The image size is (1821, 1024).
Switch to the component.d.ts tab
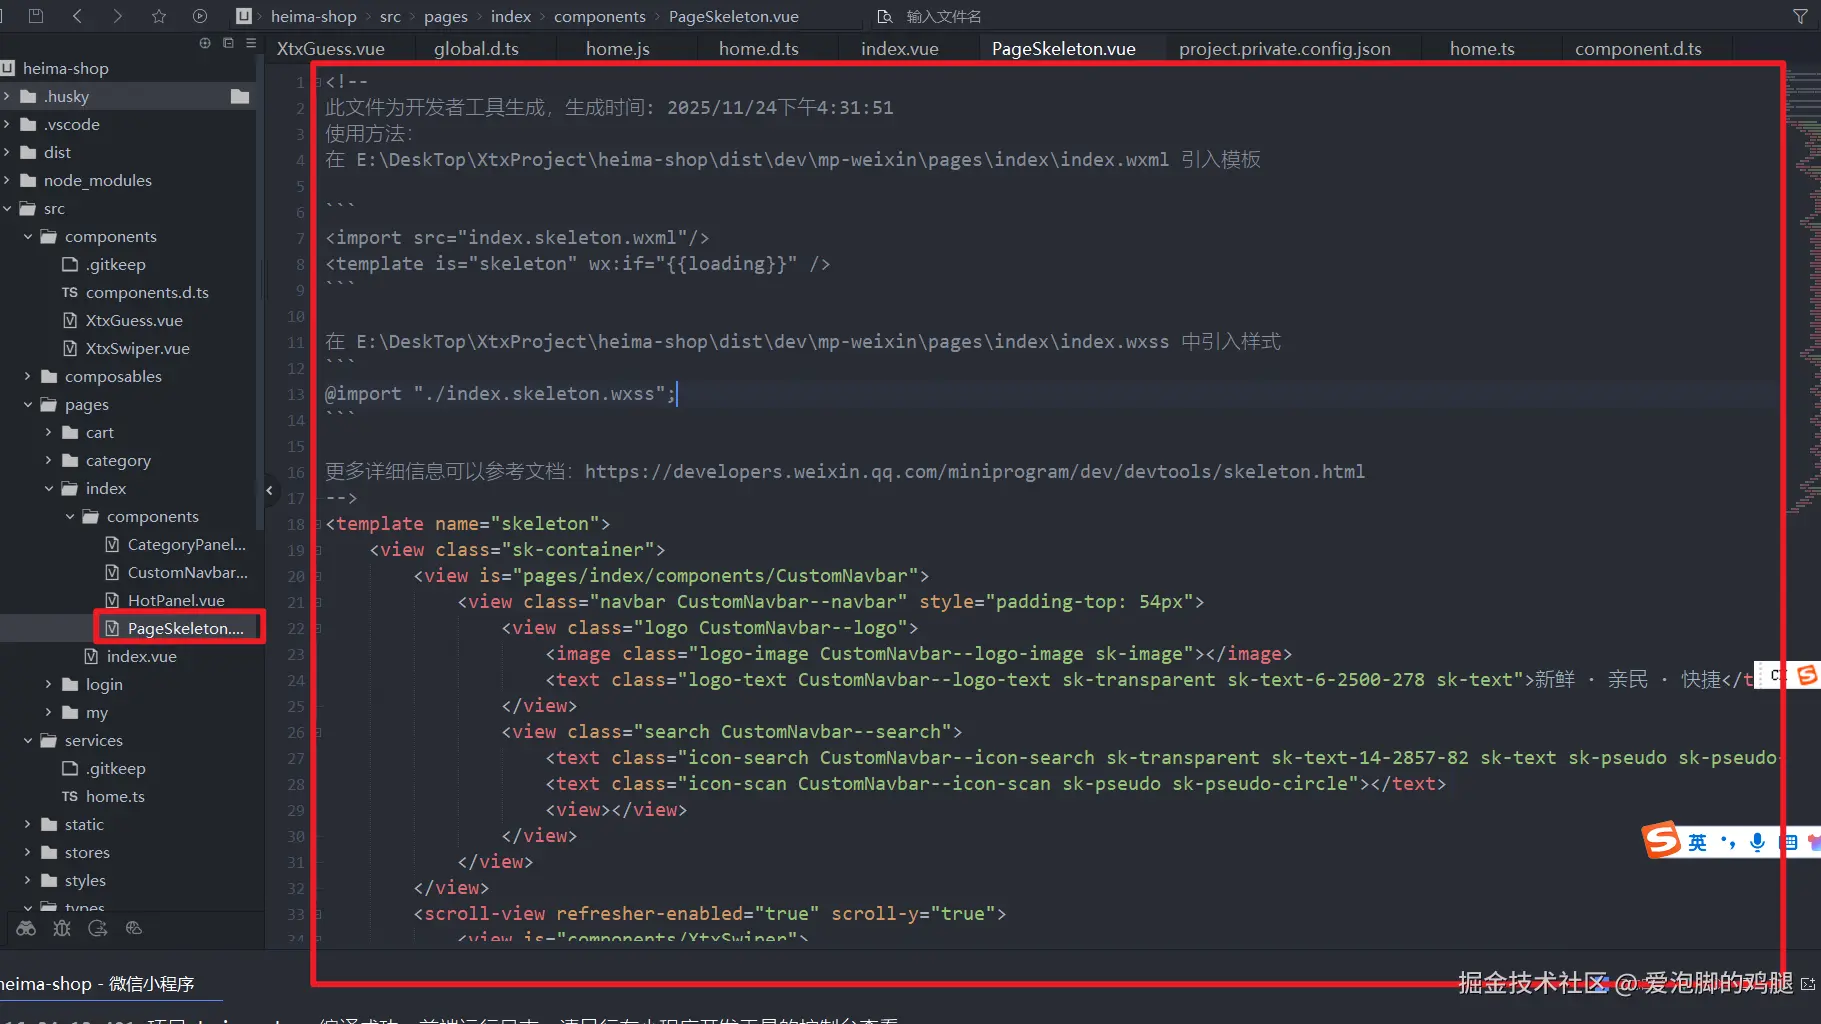tap(1638, 48)
